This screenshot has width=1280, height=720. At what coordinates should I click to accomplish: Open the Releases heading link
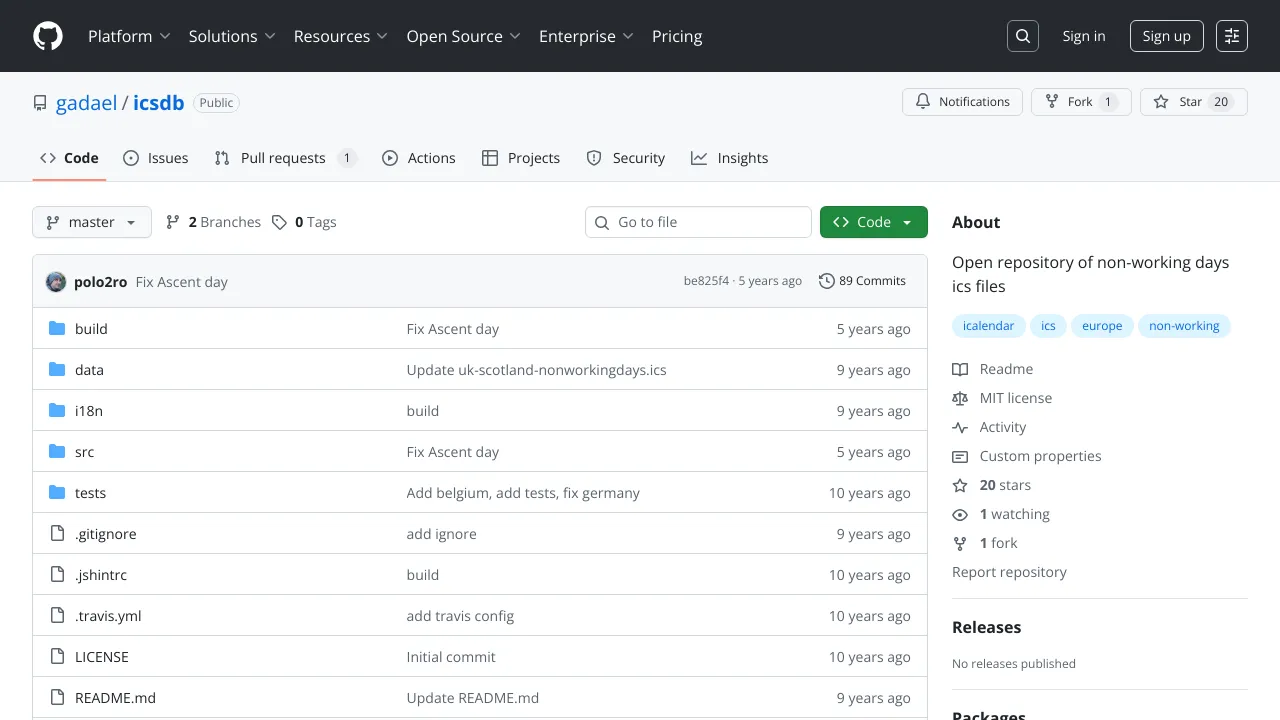(987, 627)
